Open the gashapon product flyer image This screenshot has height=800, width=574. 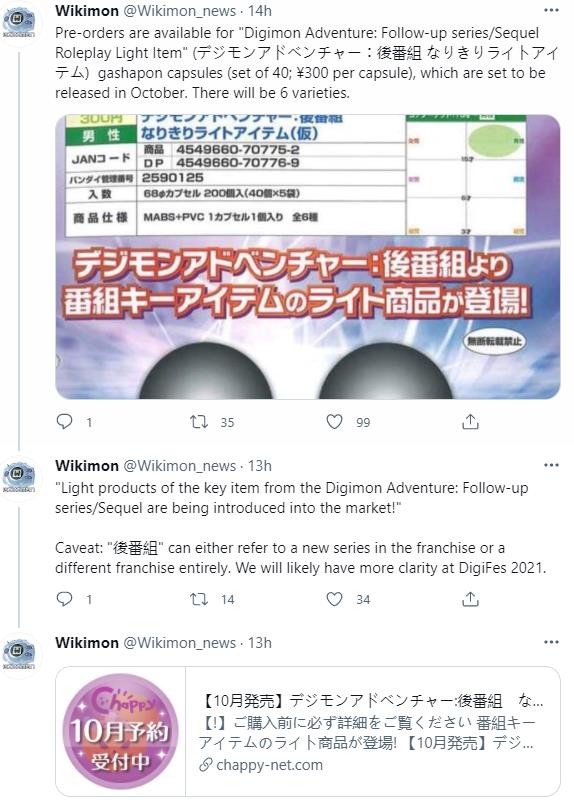click(x=308, y=257)
